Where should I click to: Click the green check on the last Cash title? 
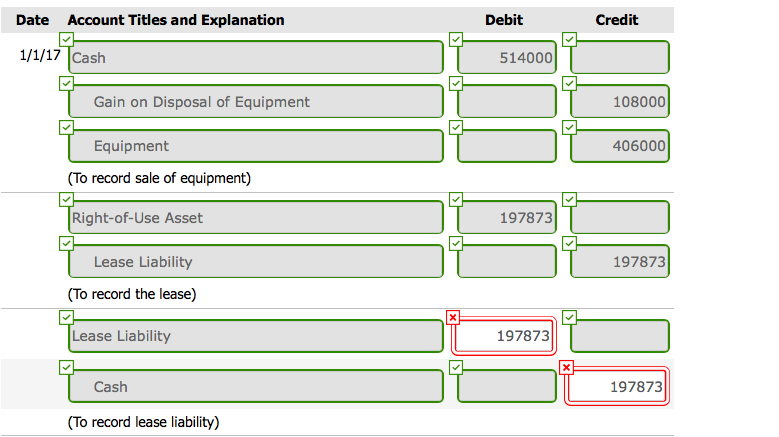(x=66, y=367)
